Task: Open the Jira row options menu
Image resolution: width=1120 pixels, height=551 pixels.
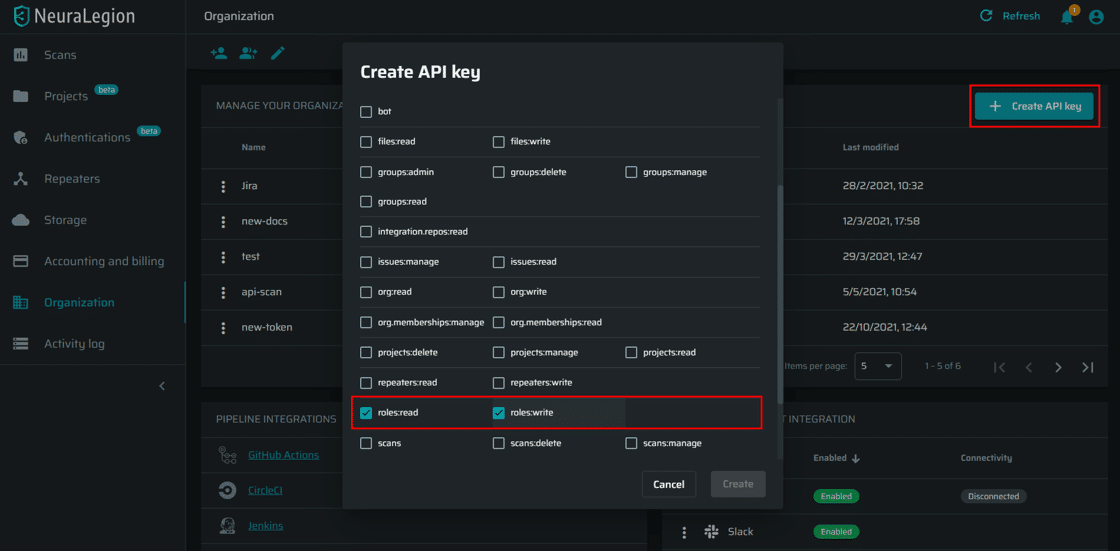Action: (224, 186)
